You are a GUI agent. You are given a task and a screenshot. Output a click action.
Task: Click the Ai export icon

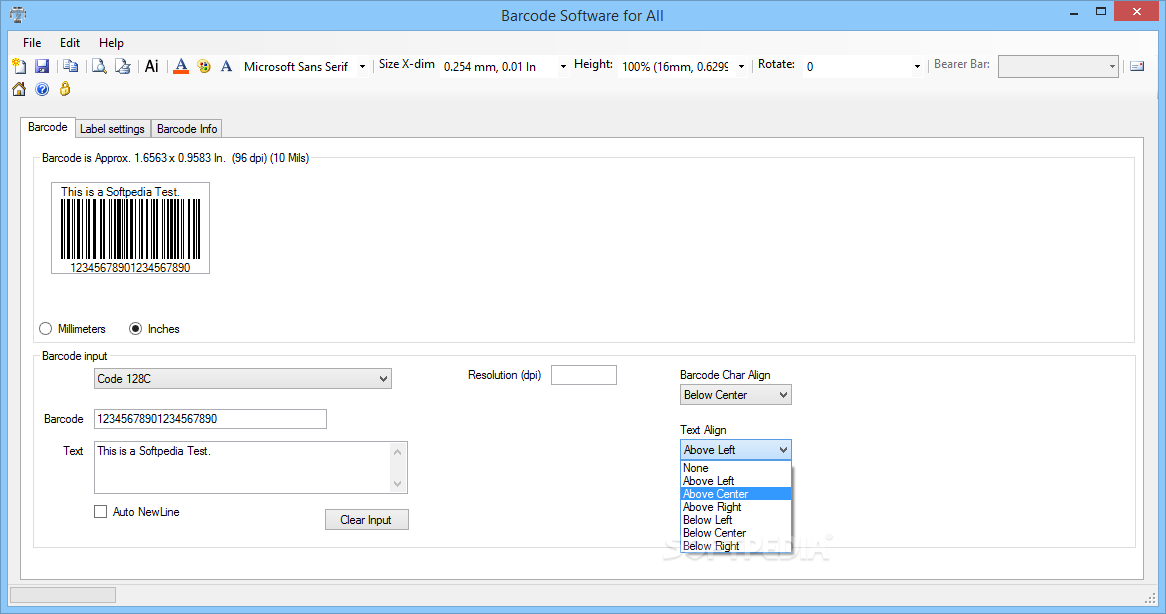click(152, 66)
